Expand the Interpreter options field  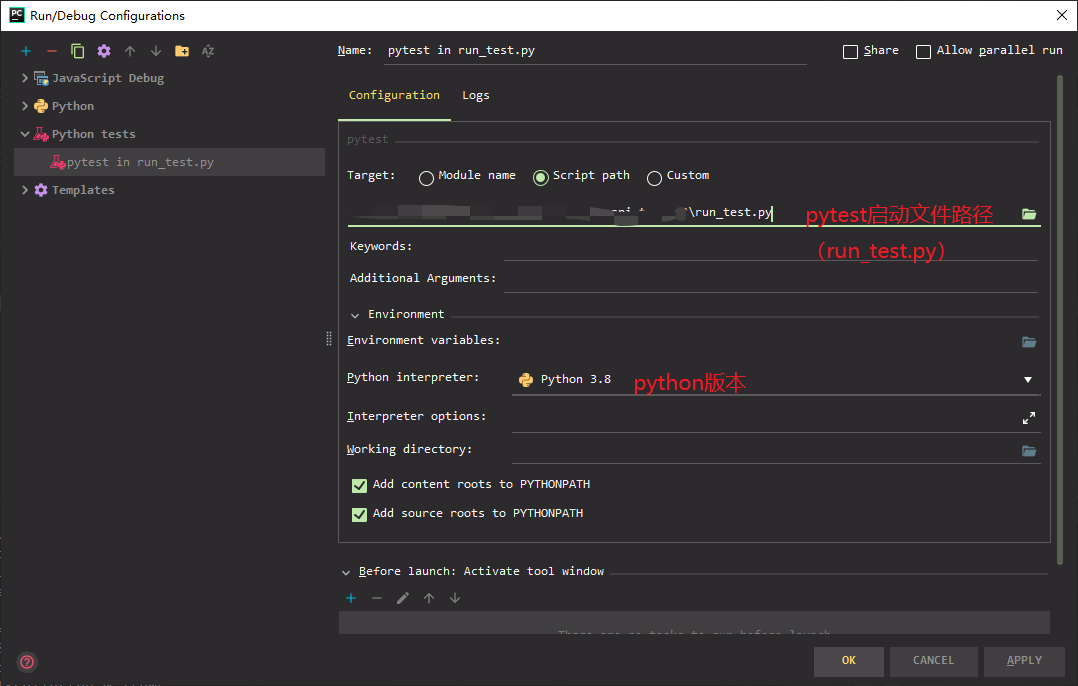coord(1029,417)
